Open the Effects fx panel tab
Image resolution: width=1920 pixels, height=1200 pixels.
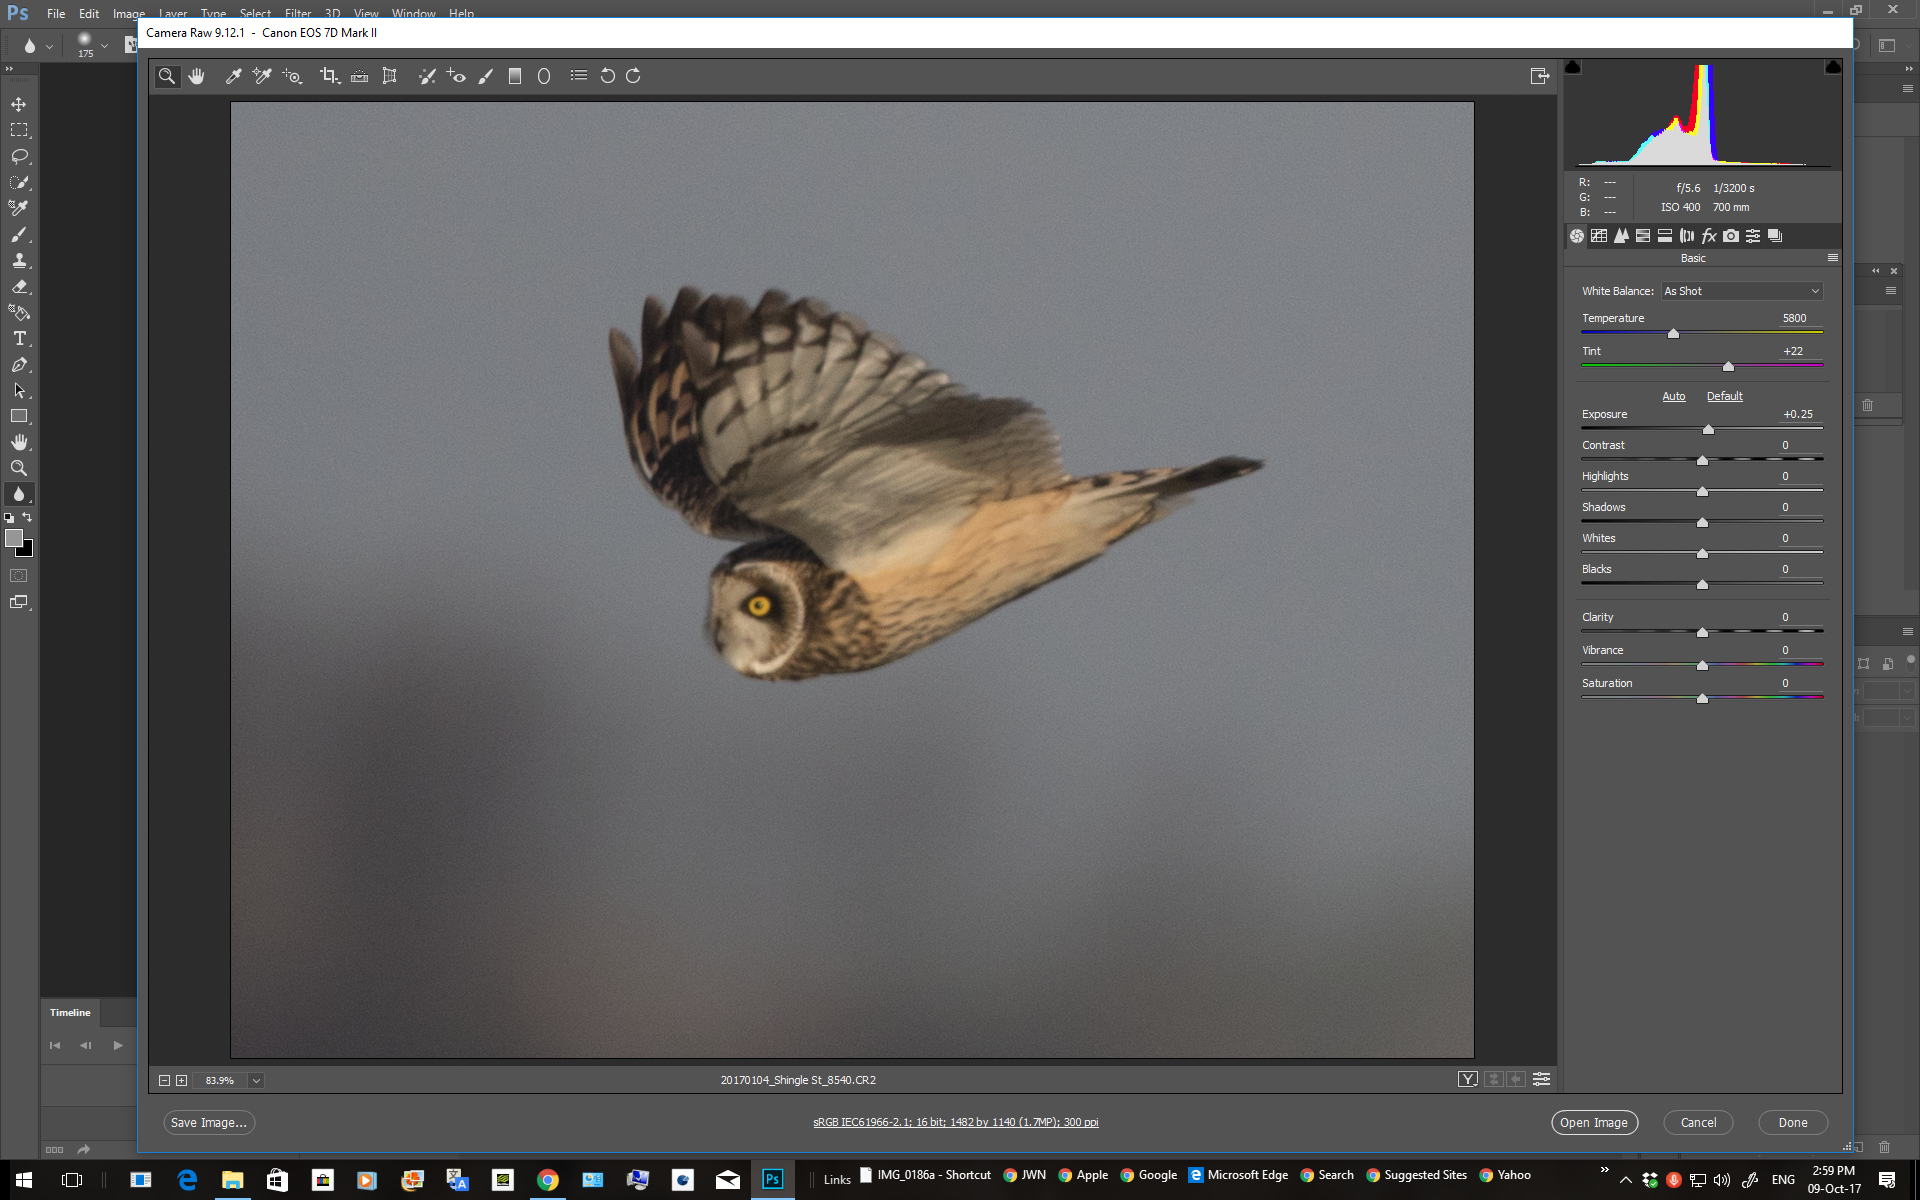pos(1709,236)
